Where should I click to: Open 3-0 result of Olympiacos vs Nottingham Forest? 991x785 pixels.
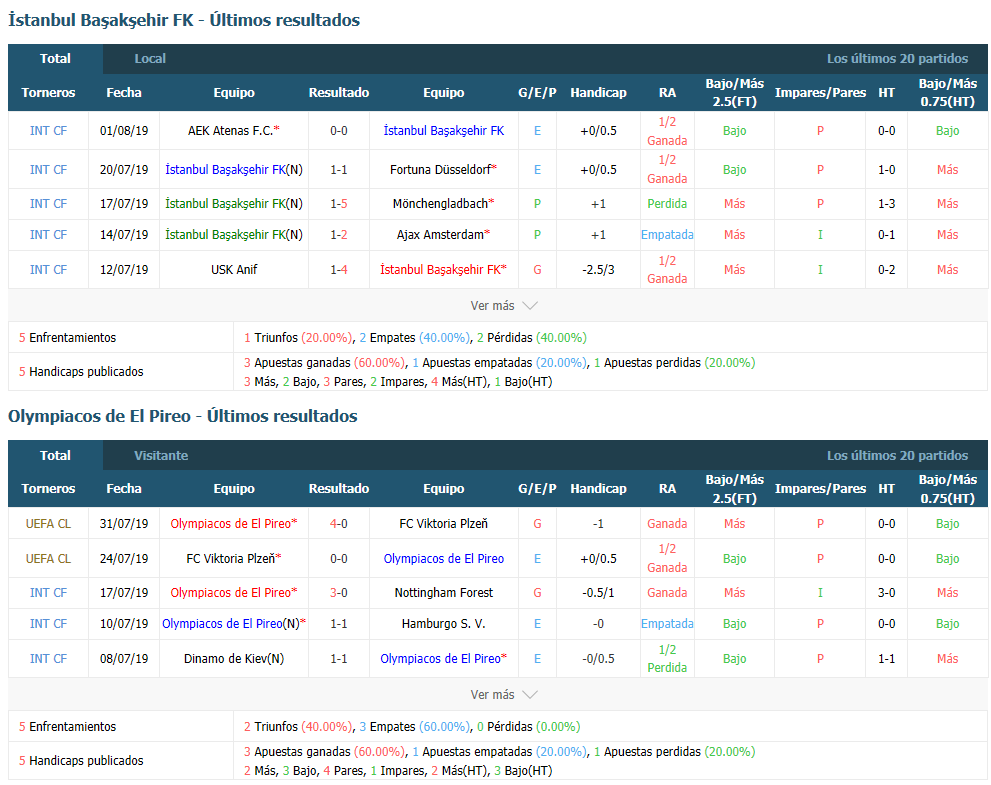coord(339,593)
